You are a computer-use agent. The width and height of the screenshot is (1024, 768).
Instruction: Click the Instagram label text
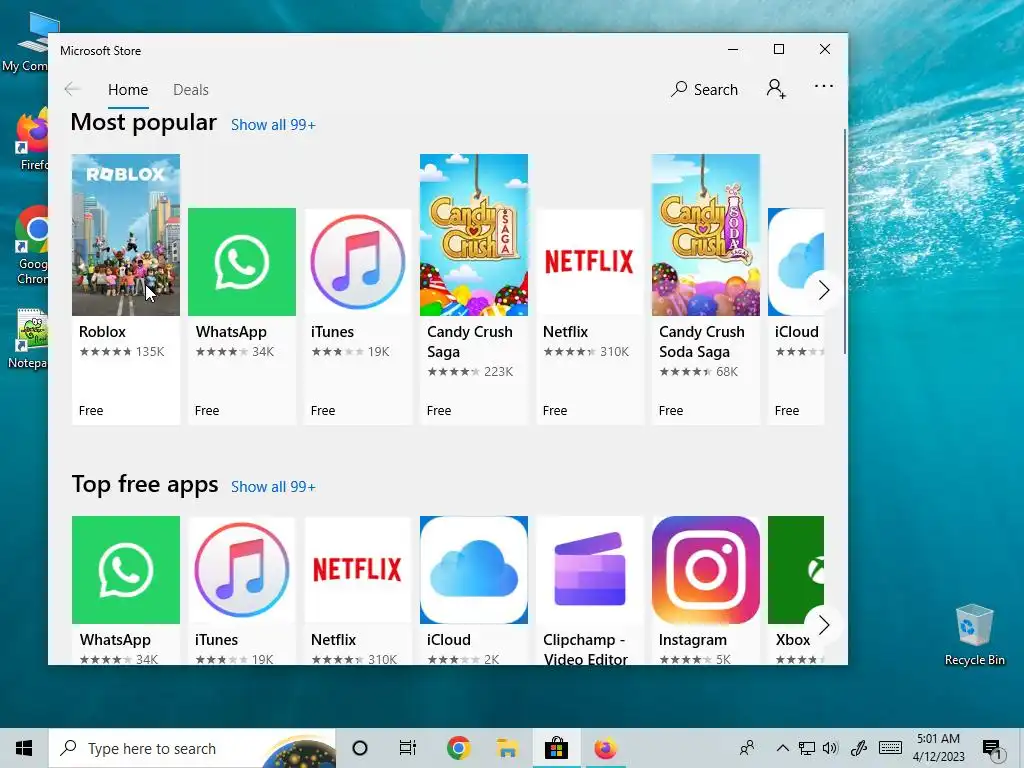(x=692, y=640)
